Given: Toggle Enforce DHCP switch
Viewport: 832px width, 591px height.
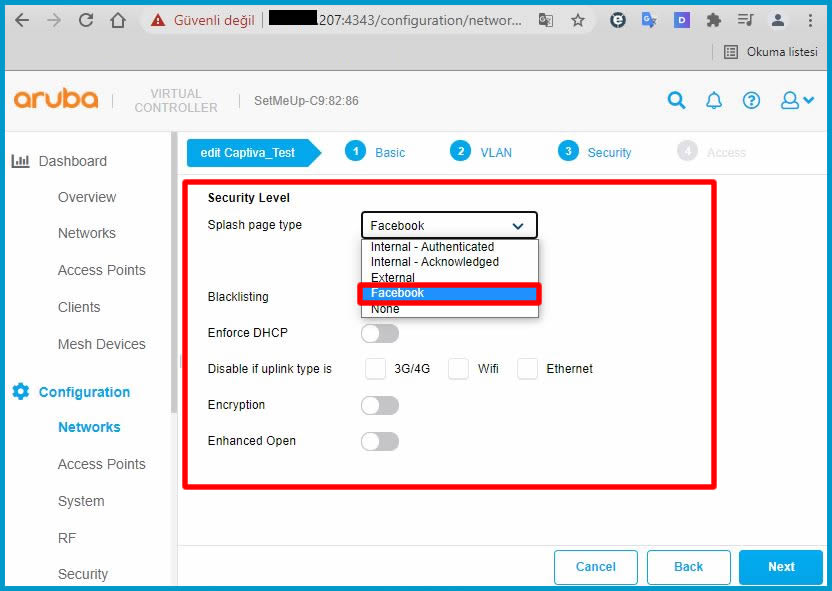Looking at the screenshot, I should [379, 334].
